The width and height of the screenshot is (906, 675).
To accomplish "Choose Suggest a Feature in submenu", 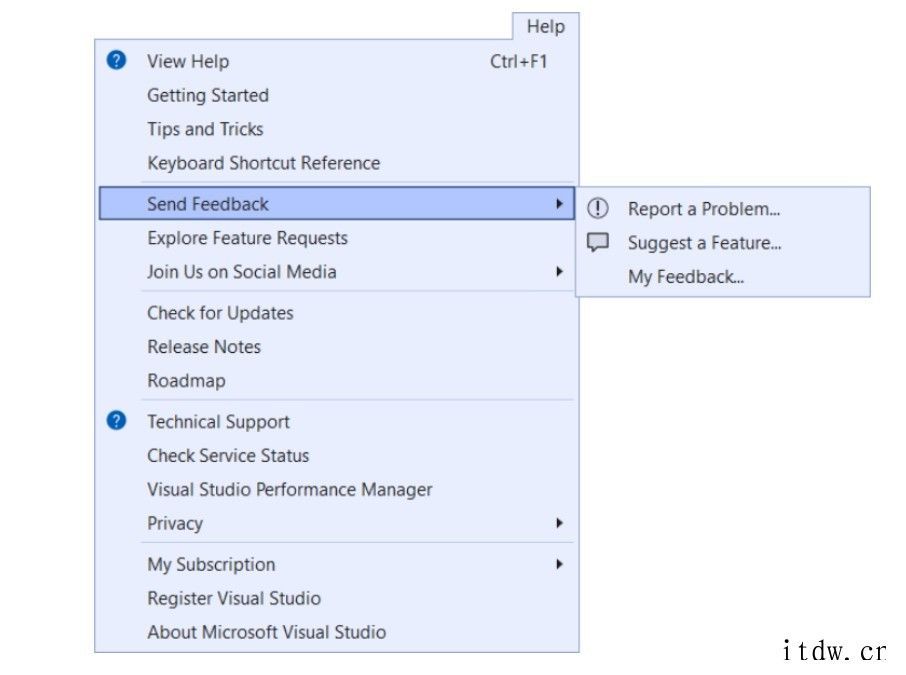I will click(x=723, y=243).
